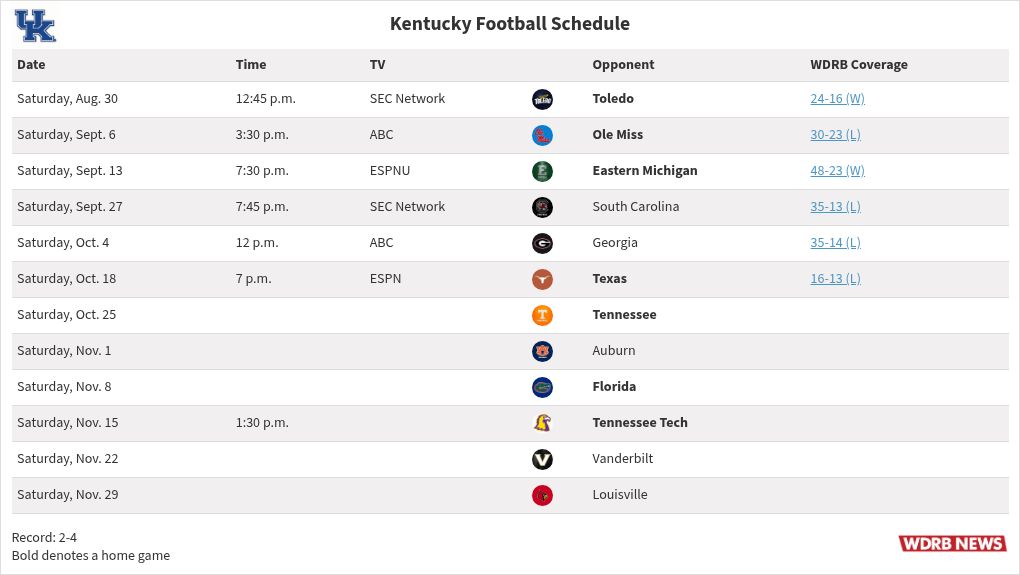Image resolution: width=1020 pixels, height=575 pixels.
Task: Click the Louisville Cardinals logo
Action: point(542,495)
